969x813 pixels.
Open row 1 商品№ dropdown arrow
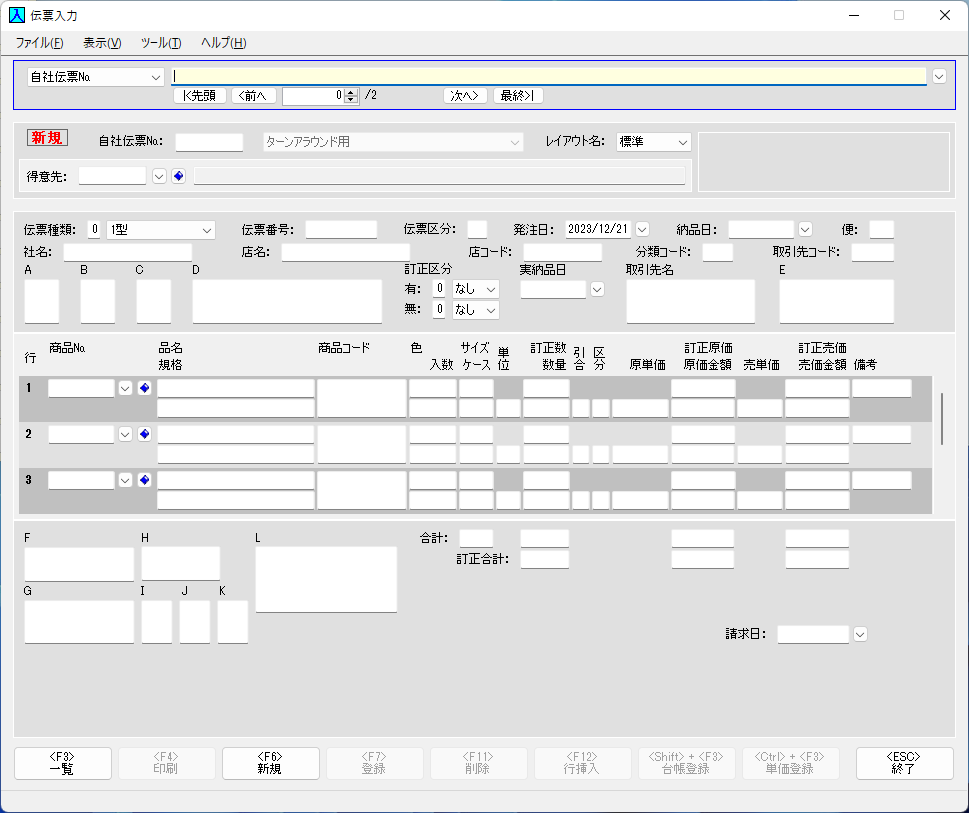pyautogui.click(x=125, y=388)
